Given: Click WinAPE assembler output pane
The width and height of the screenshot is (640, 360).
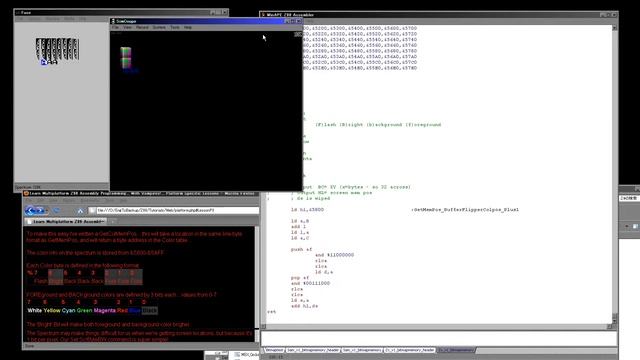Looking at the screenshot, I should tap(439, 338).
